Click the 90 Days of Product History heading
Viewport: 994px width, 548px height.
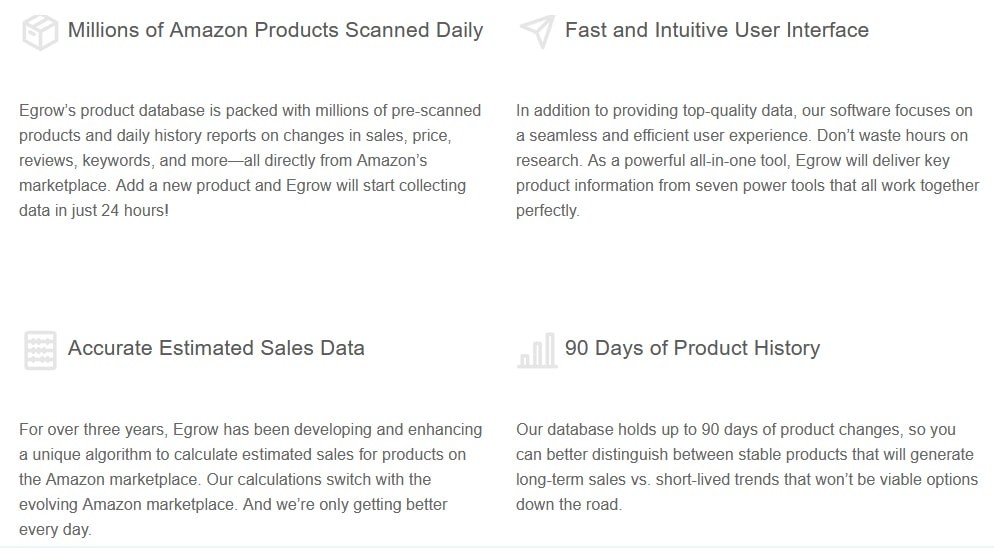692,348
